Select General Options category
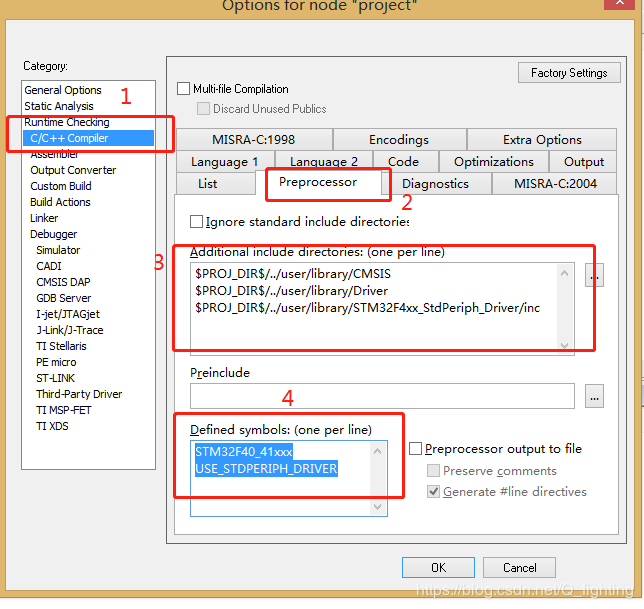The image size is (644, 609). click(x=63, y=90)
